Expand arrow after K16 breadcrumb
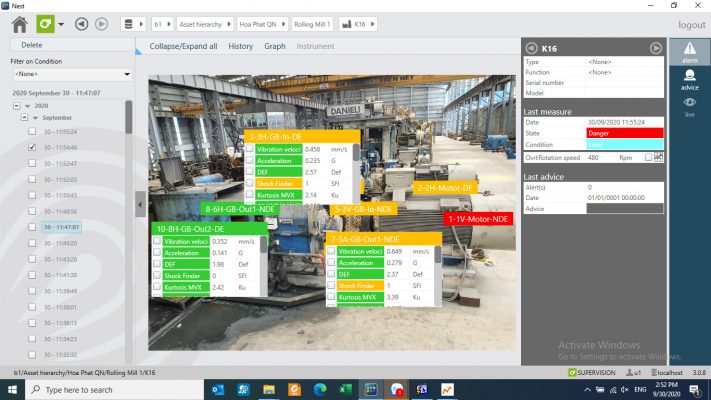The height and width of the screenshot is (400, 711). coord(372,24)
